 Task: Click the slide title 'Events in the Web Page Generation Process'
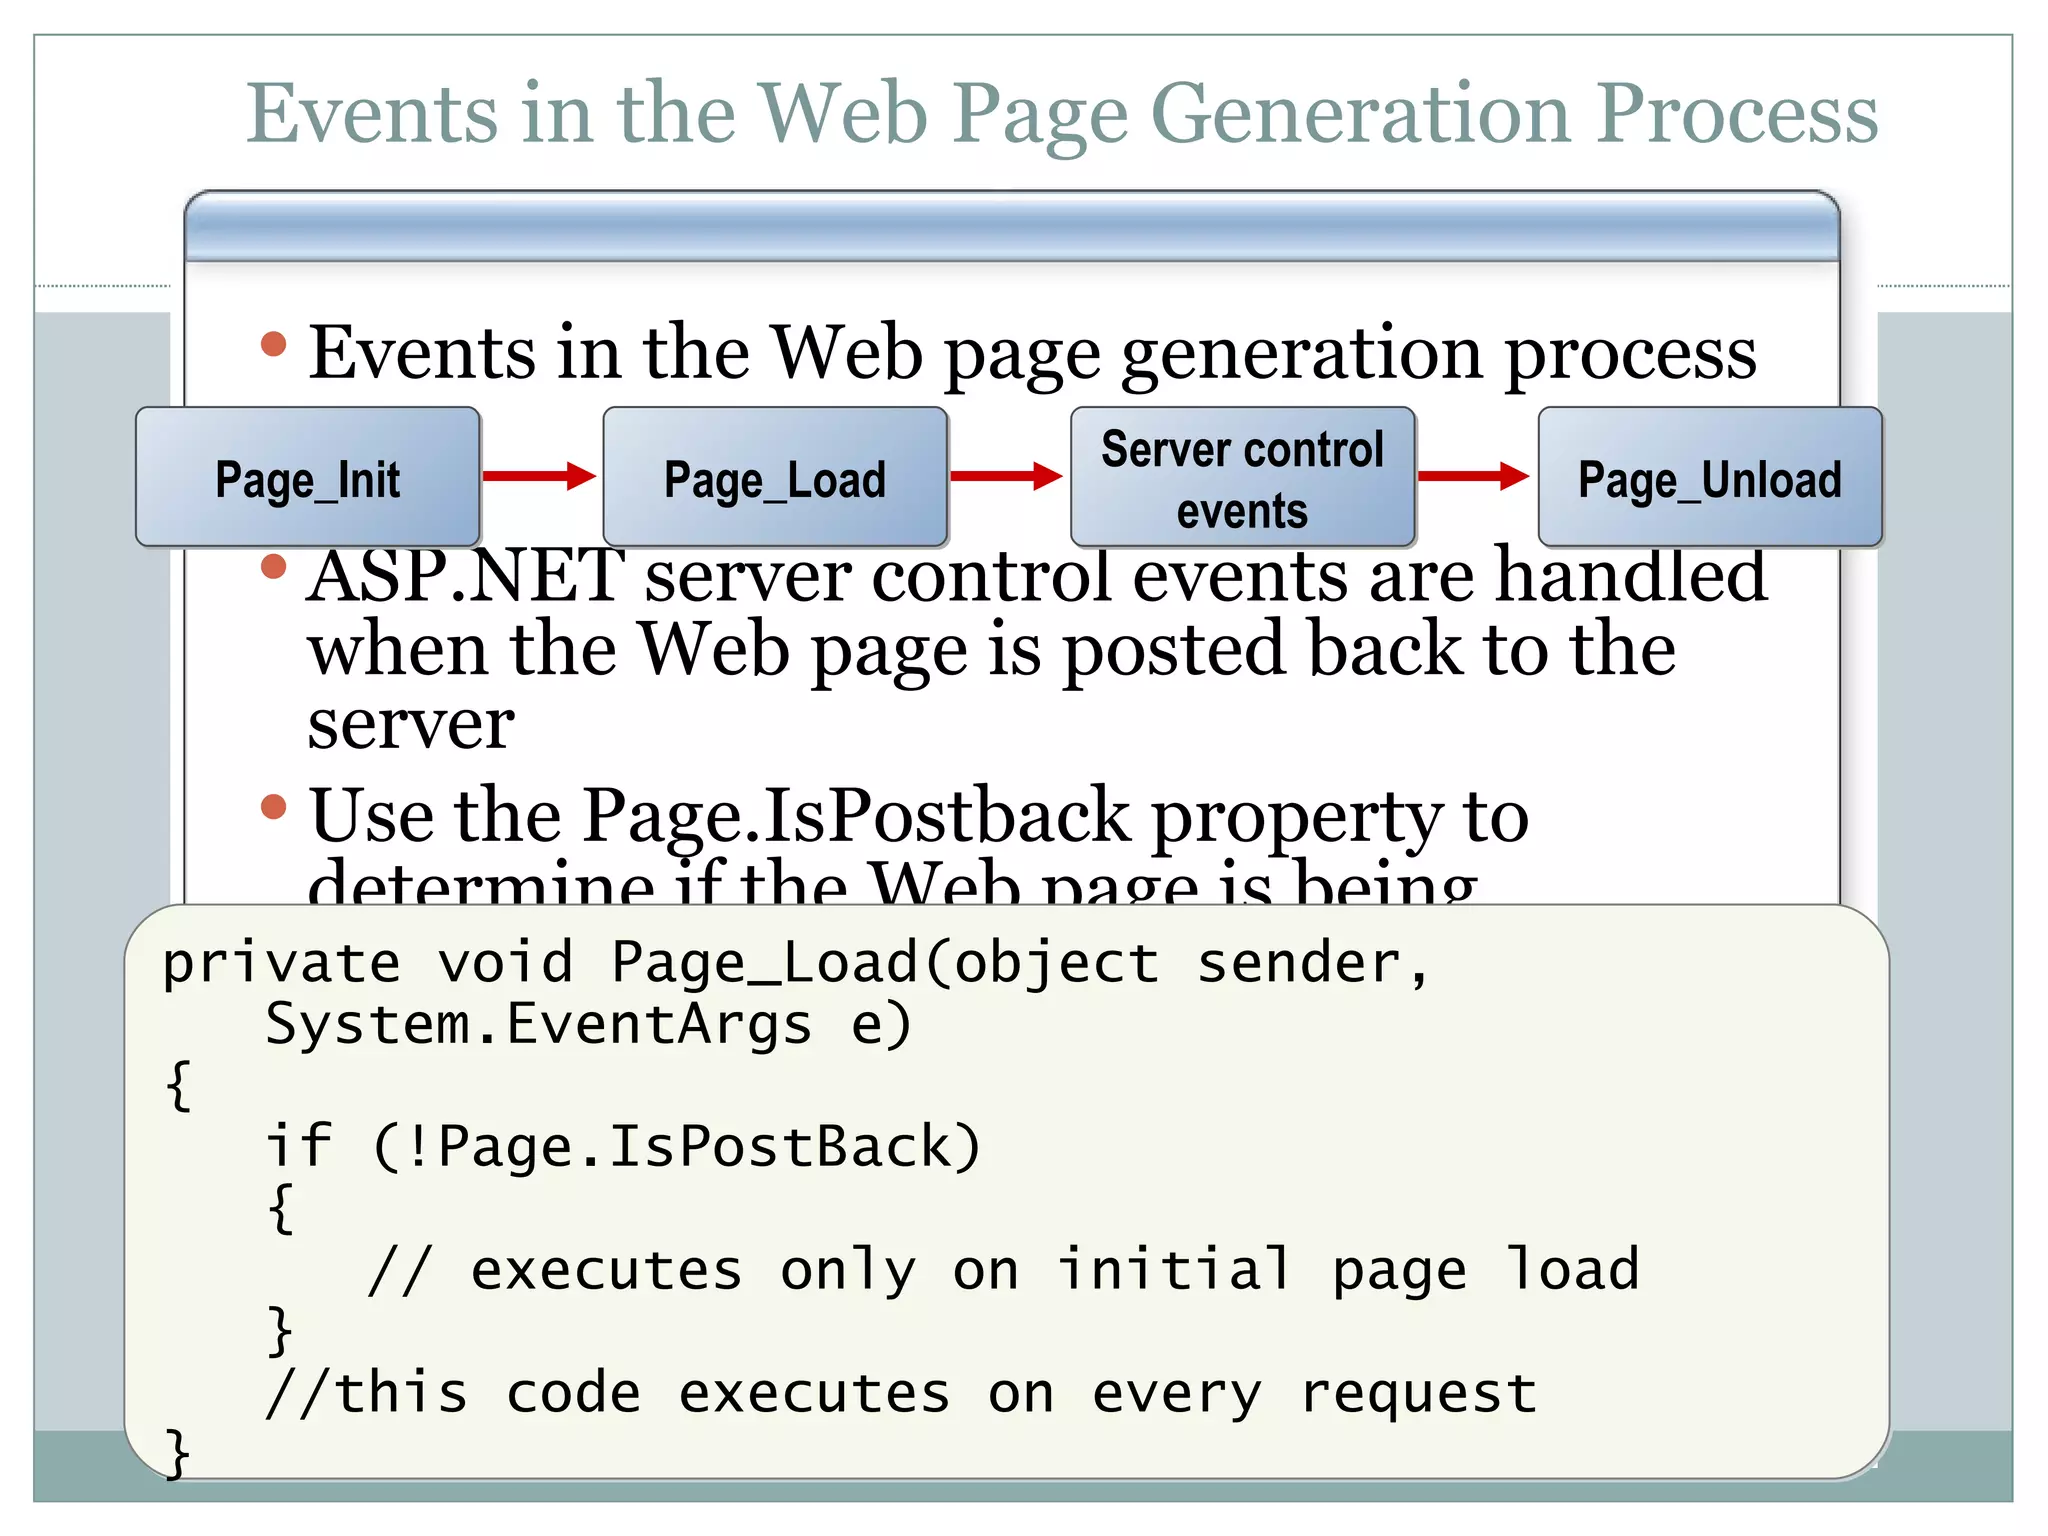click(x=1062, y=115)
